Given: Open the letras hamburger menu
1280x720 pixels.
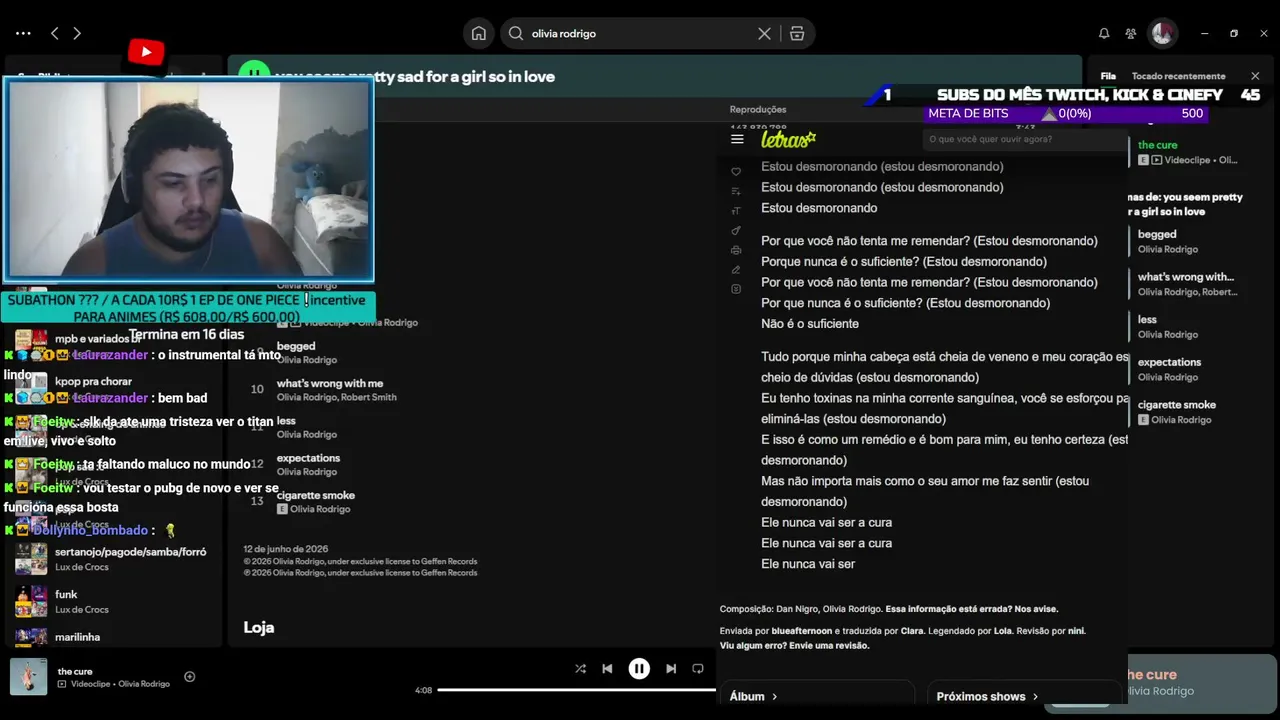Looking at the screenshot, I should pos(737,139).
